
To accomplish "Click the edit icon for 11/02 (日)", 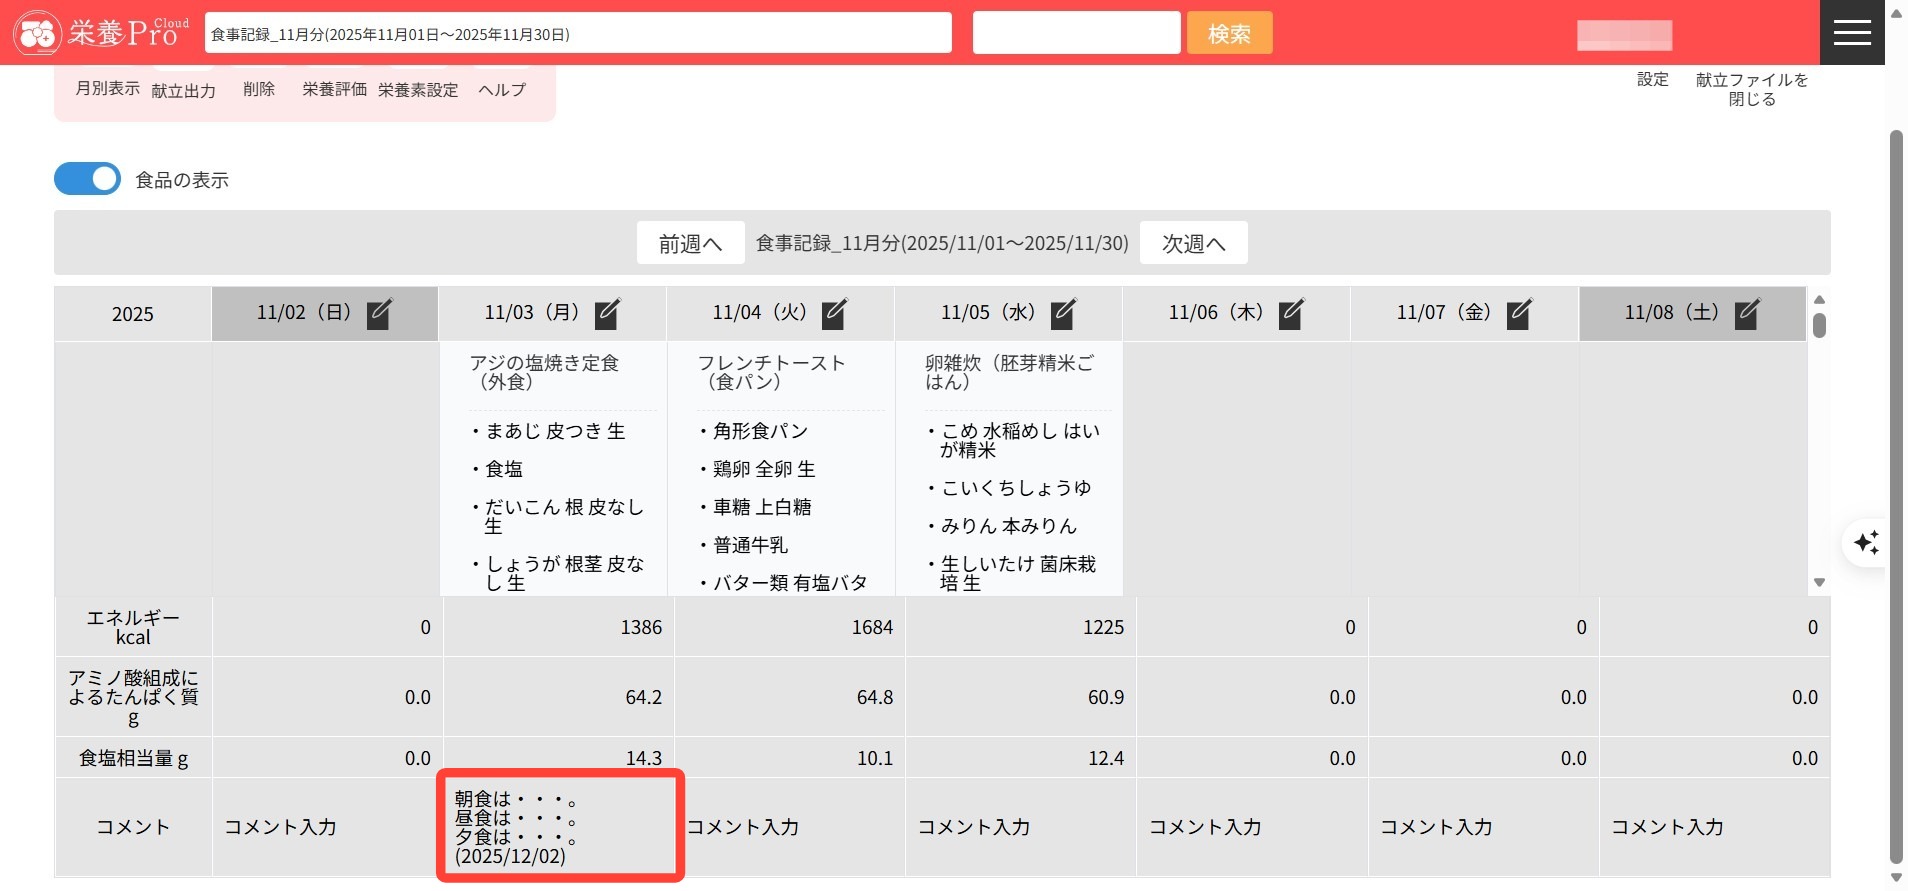I will tap(379, 314).
